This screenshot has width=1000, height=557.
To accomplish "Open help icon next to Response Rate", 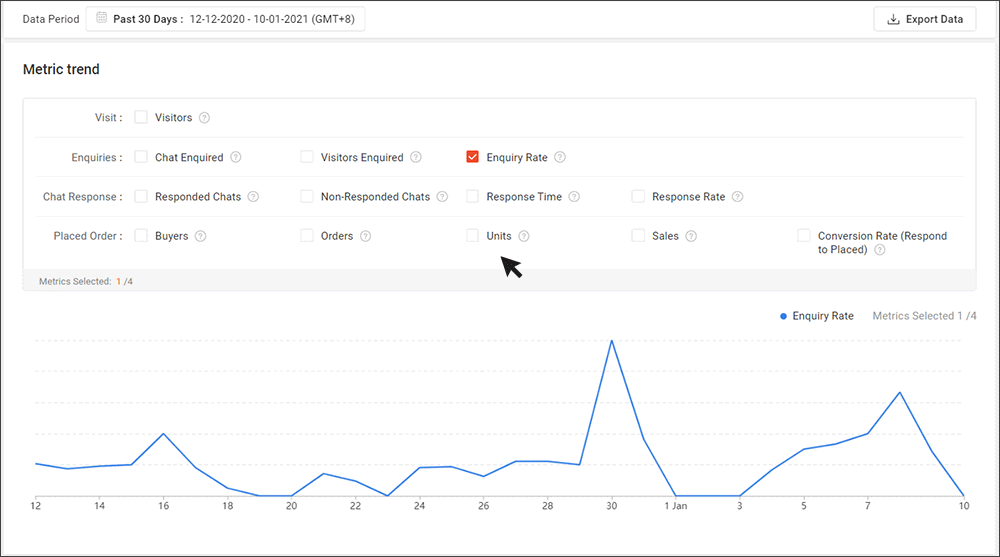I will click(737, 197).
